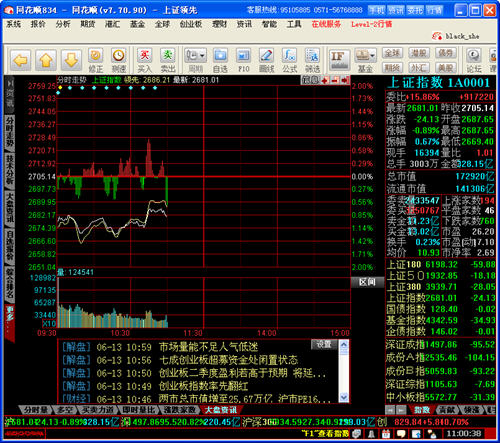Image resolution: width=500 pixels, height=443 pixels.
Task: Select the 自选报价 left sidebar tab
Action: point(9,246)
